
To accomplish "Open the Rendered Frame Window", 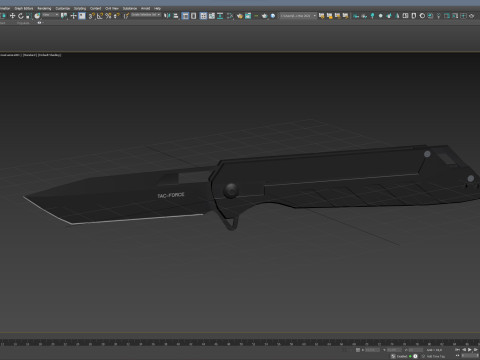I will (248, 16).
